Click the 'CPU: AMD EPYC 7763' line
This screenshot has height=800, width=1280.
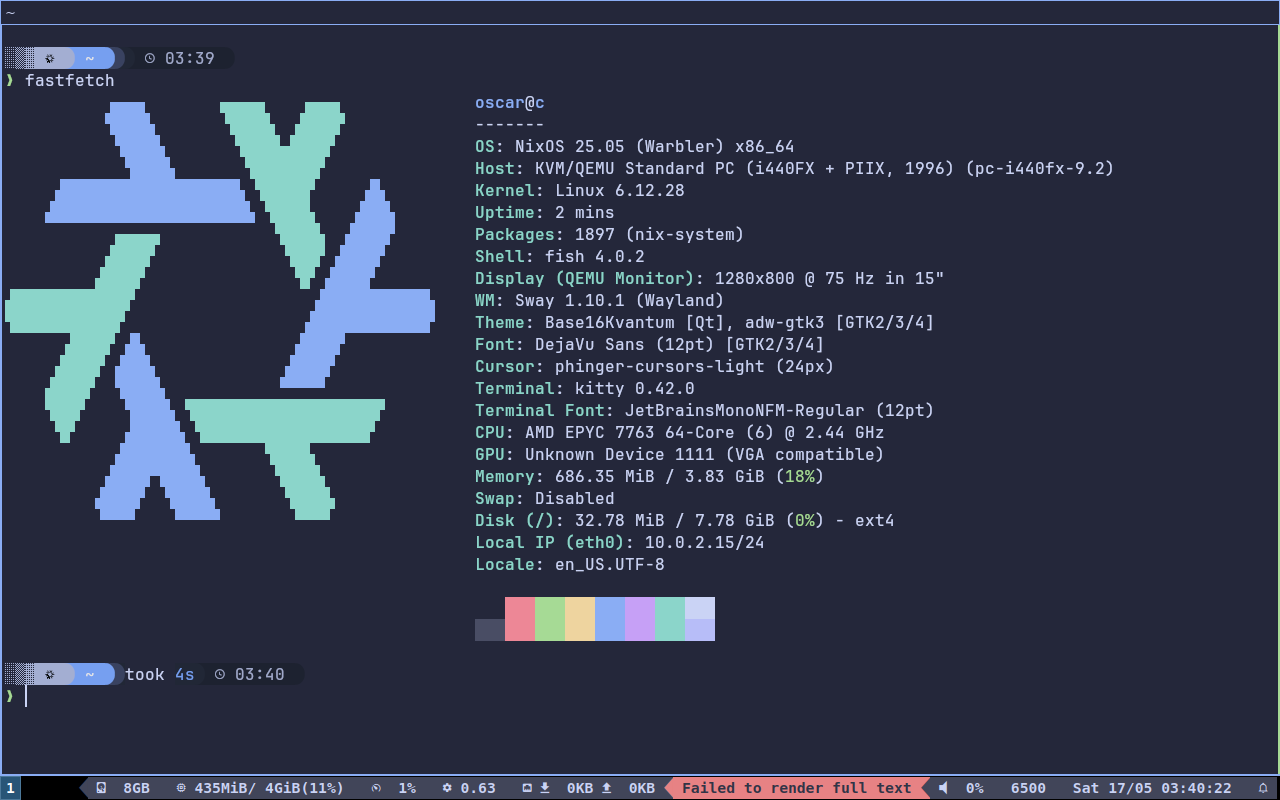680,432
